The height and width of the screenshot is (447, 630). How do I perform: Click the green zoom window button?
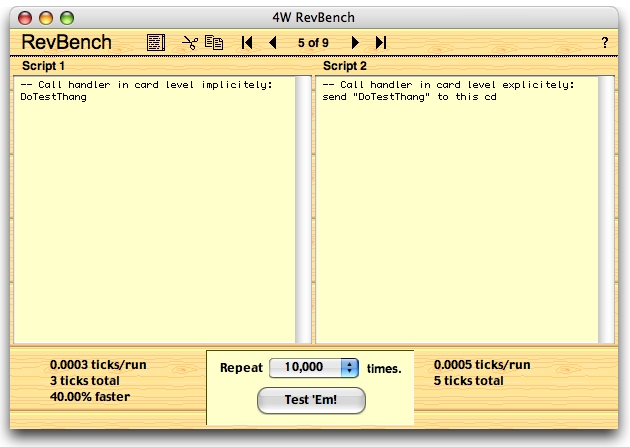(67, 17)
